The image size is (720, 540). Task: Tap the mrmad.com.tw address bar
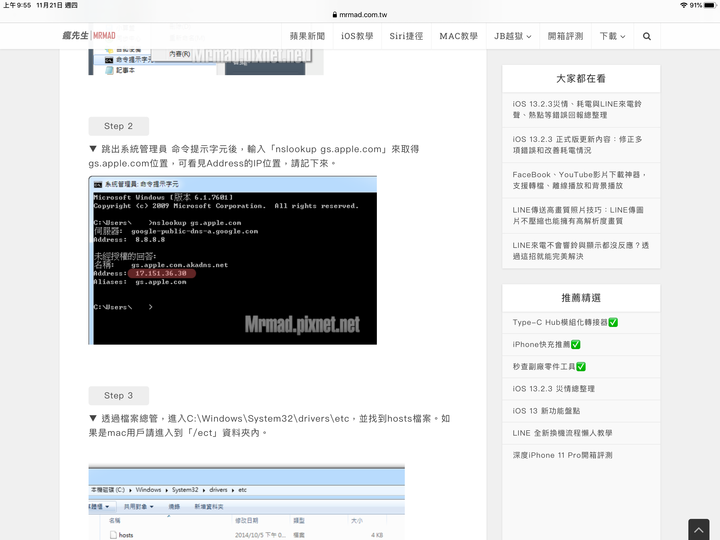(360, 15)
